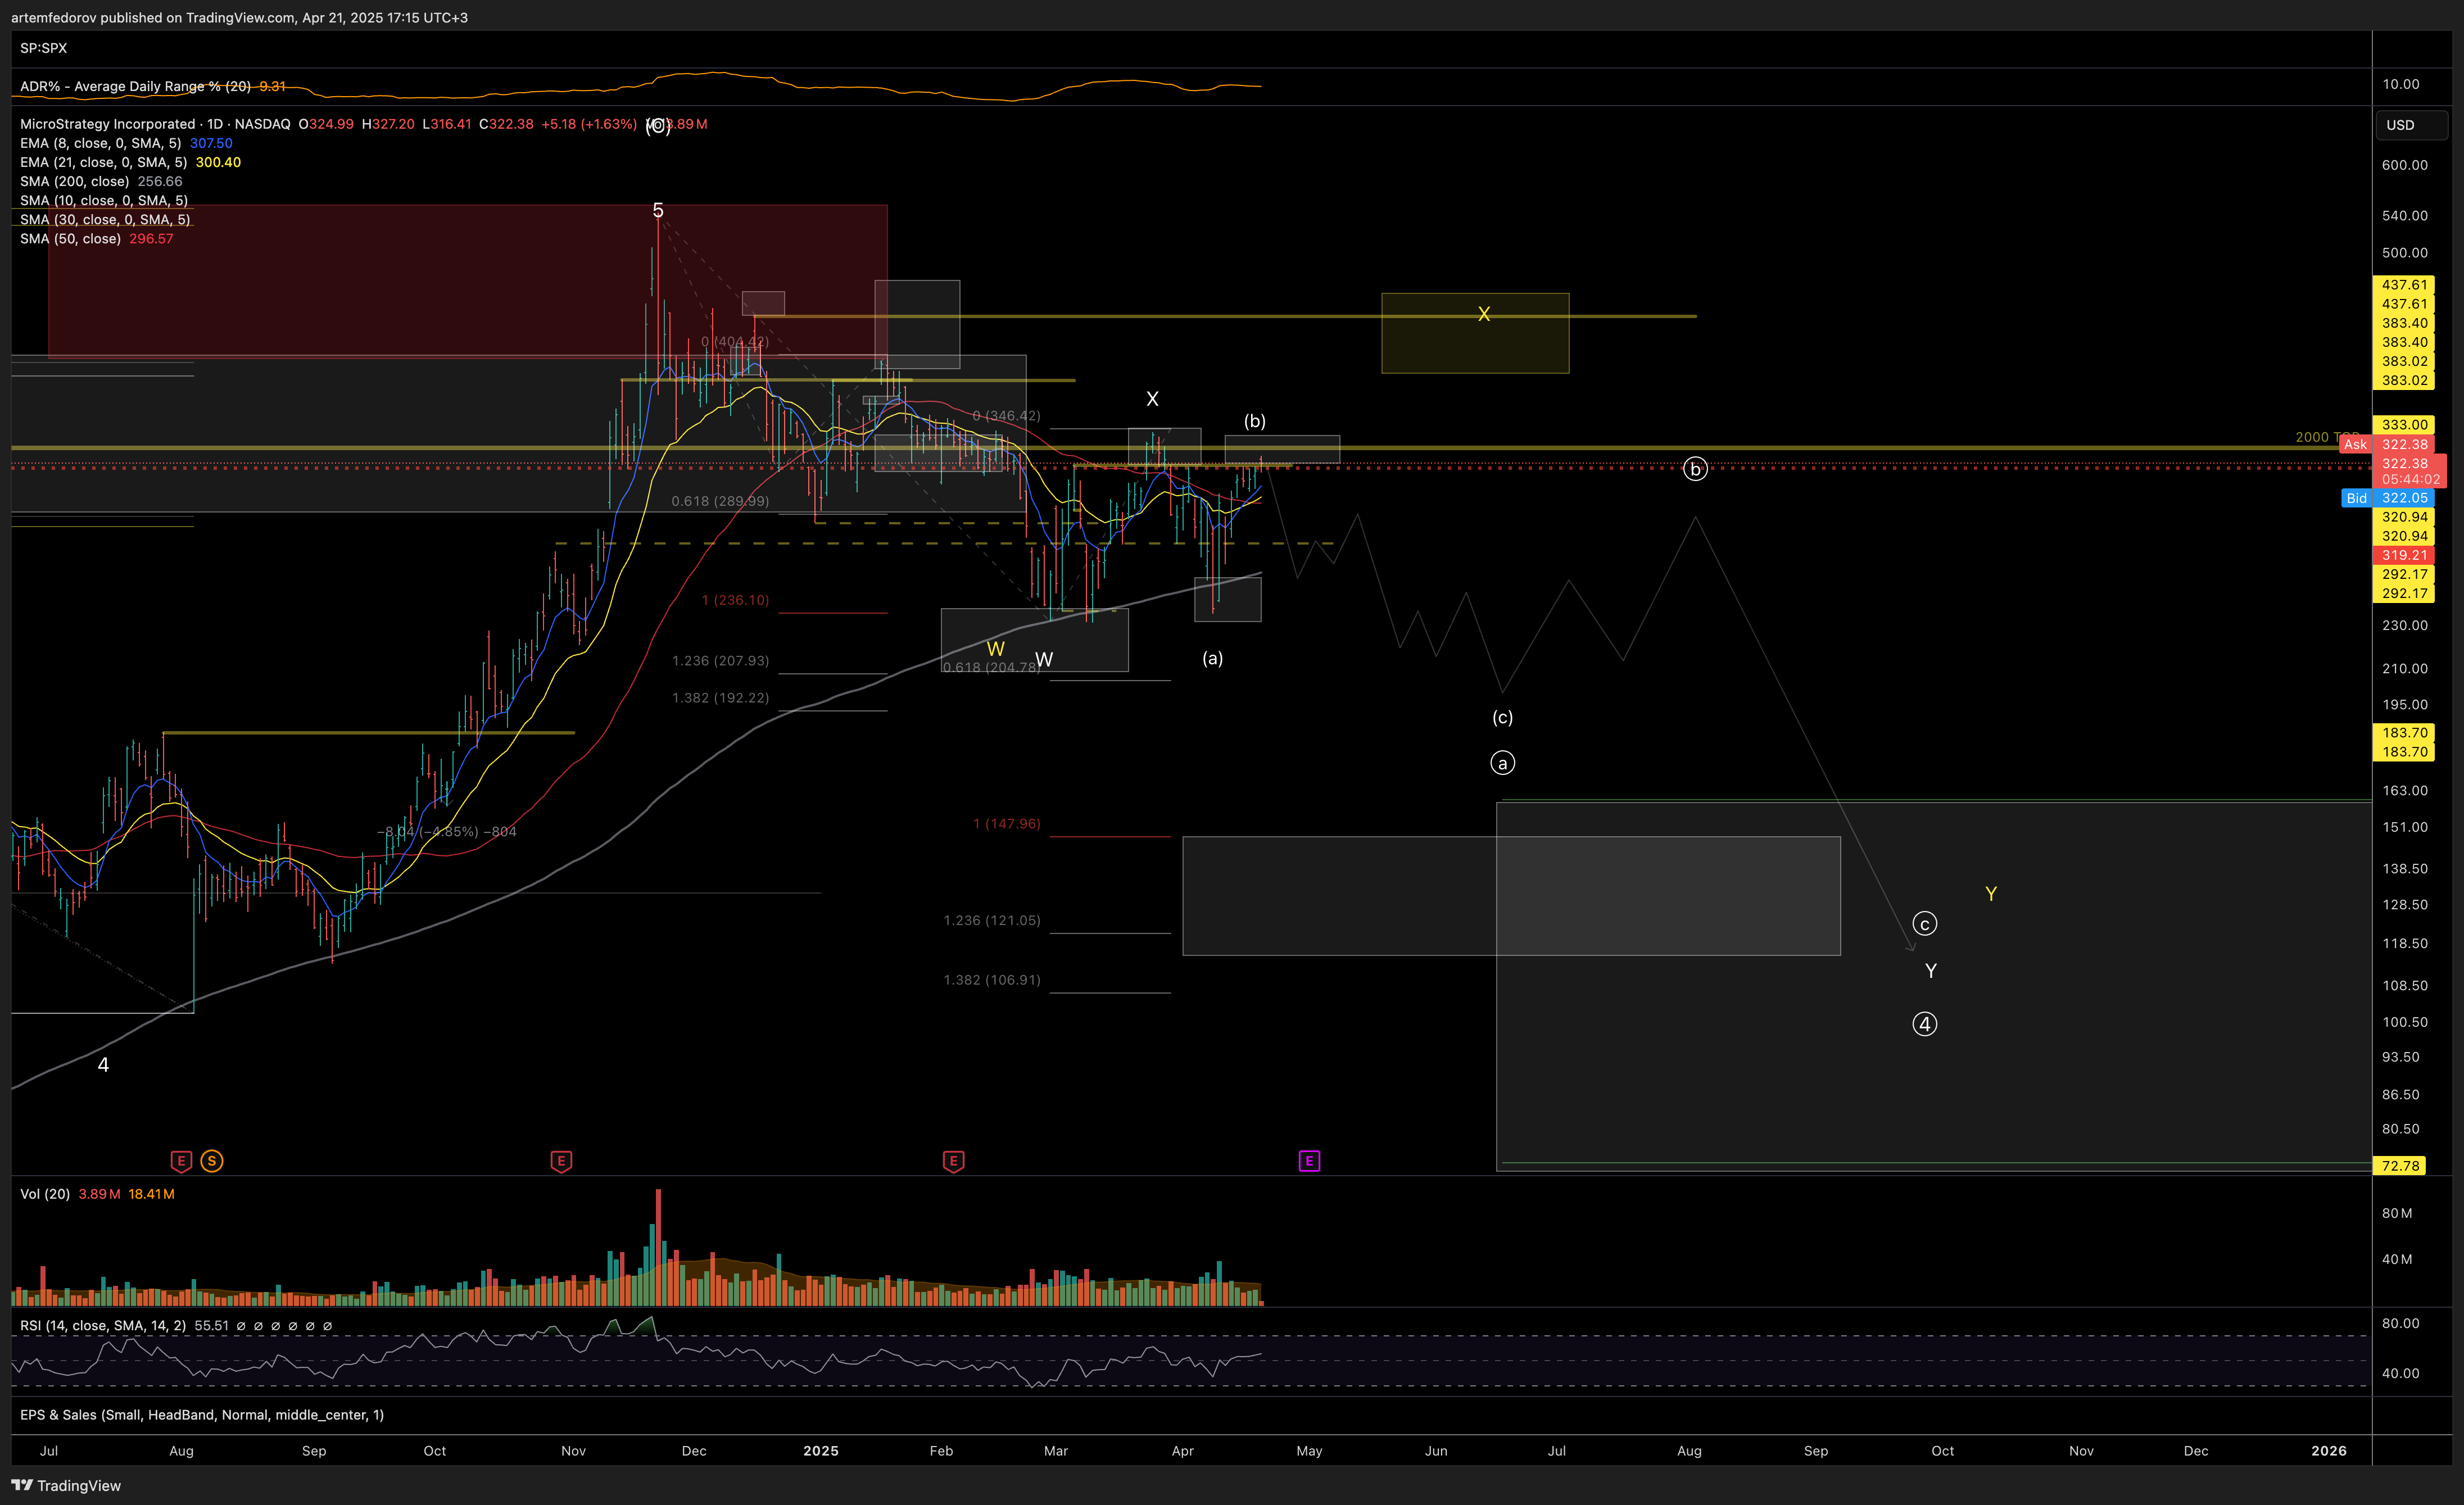Screen dimensions: 2464x1505
Task: Click the EPS & Sales indicator legend
Action: point(202,1415)
